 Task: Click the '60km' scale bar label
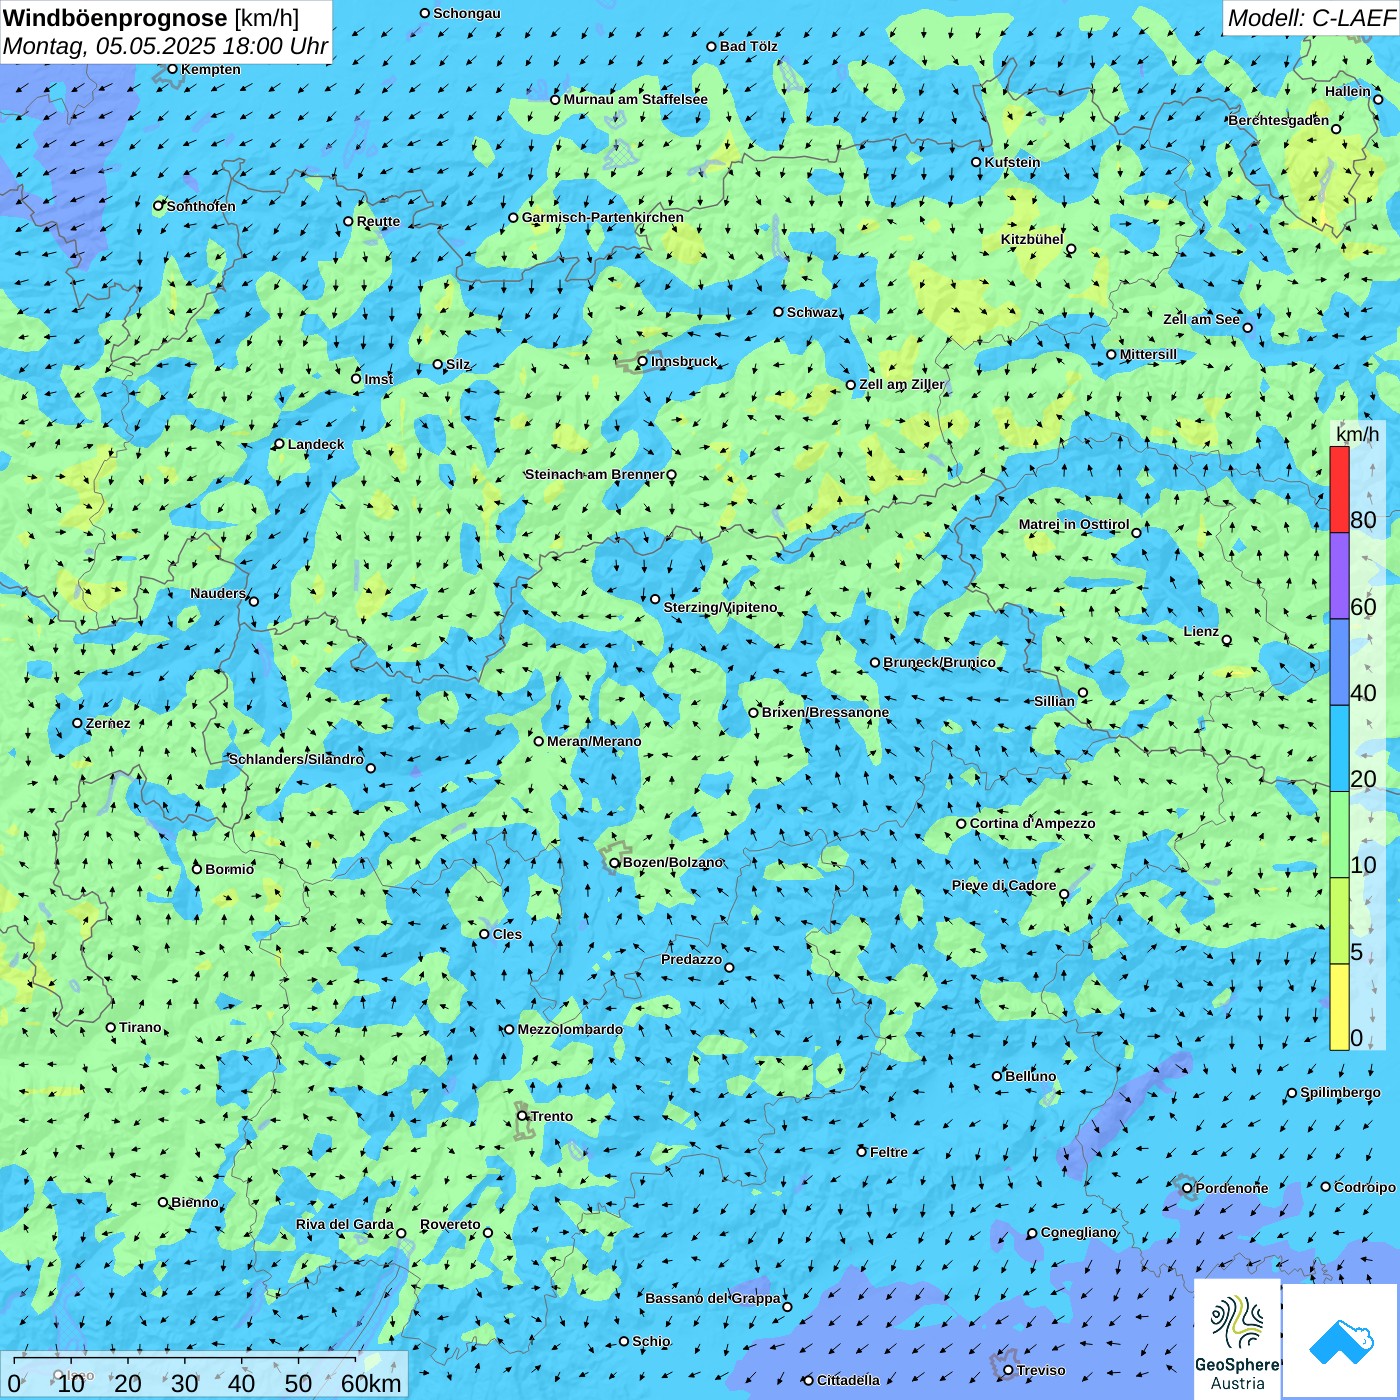[x=371, y=1383]
